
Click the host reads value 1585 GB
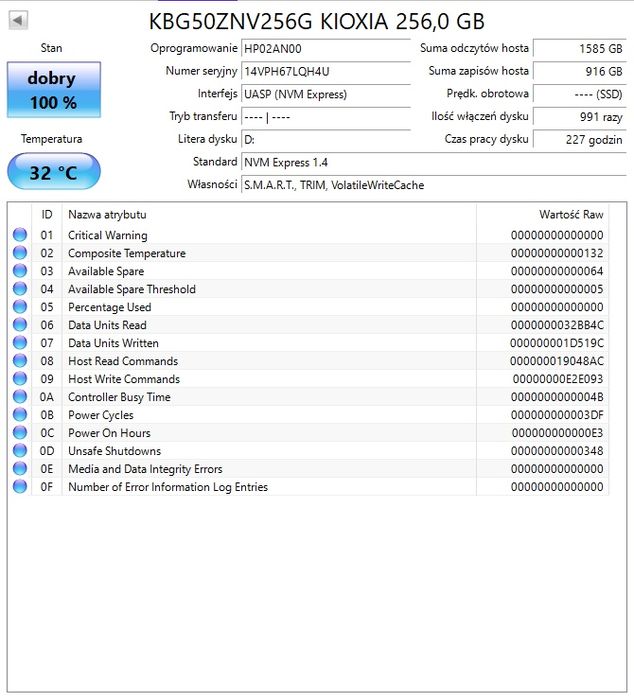(580, 48)
